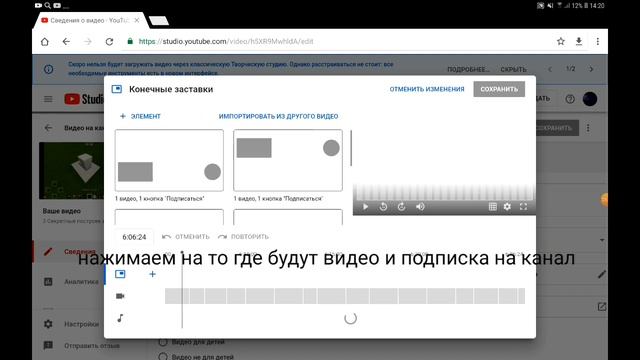Image resolution: width=640 pixels, height=360 pixels.
Task: Click the 'ОТМЕНИТЬ' undo button
Action: coord(186,237)
